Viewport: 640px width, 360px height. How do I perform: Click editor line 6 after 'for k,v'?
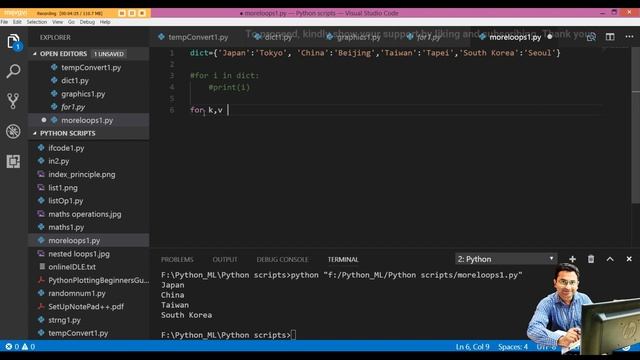click(x=229, y=110)
